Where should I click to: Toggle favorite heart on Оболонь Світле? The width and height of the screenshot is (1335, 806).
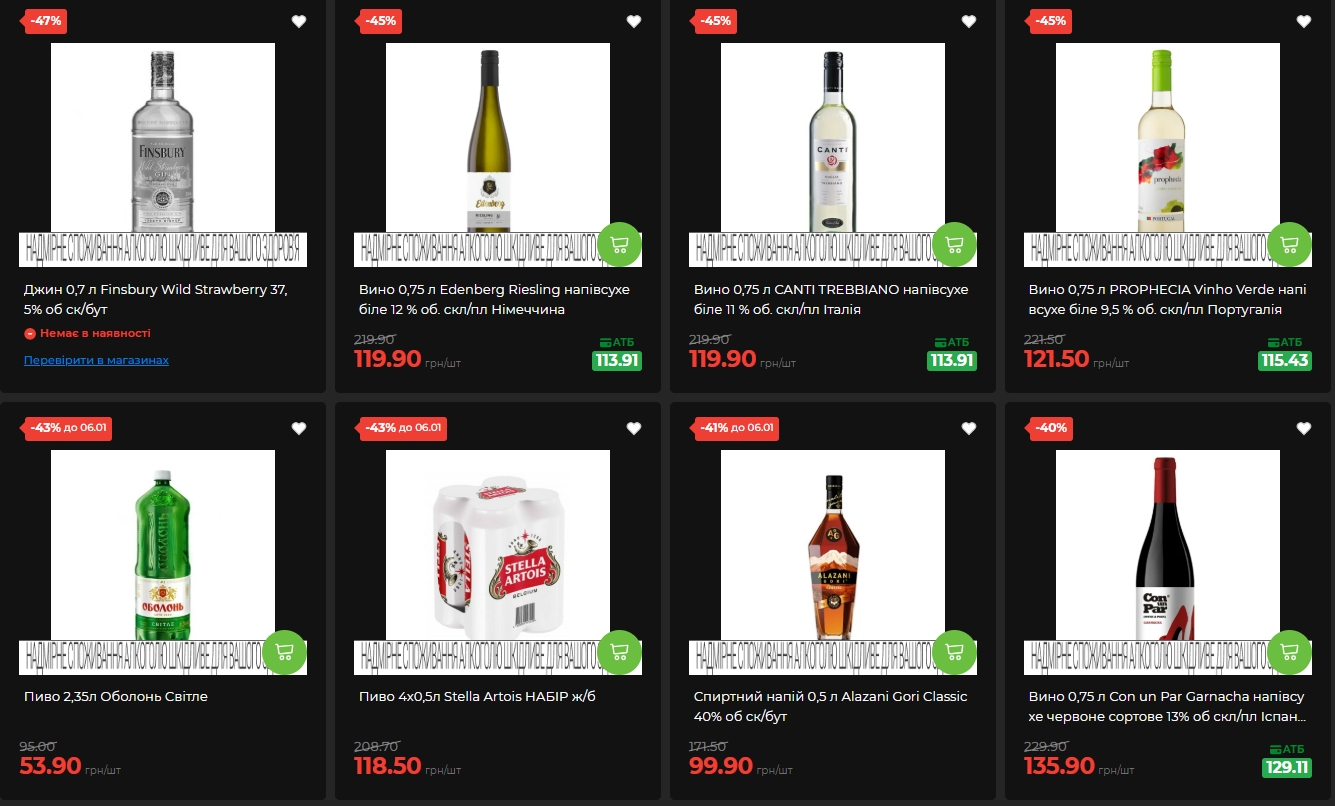point(299,428)
